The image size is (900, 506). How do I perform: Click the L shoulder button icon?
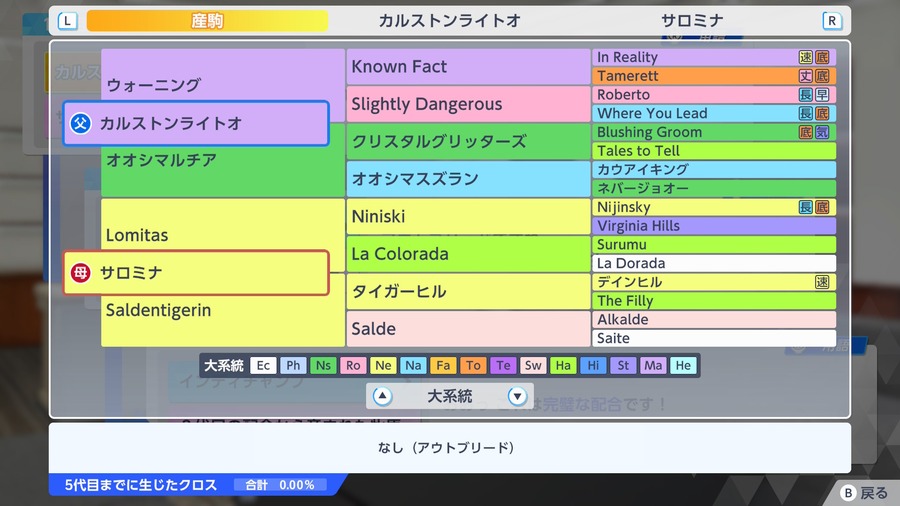tap(68, 21)
